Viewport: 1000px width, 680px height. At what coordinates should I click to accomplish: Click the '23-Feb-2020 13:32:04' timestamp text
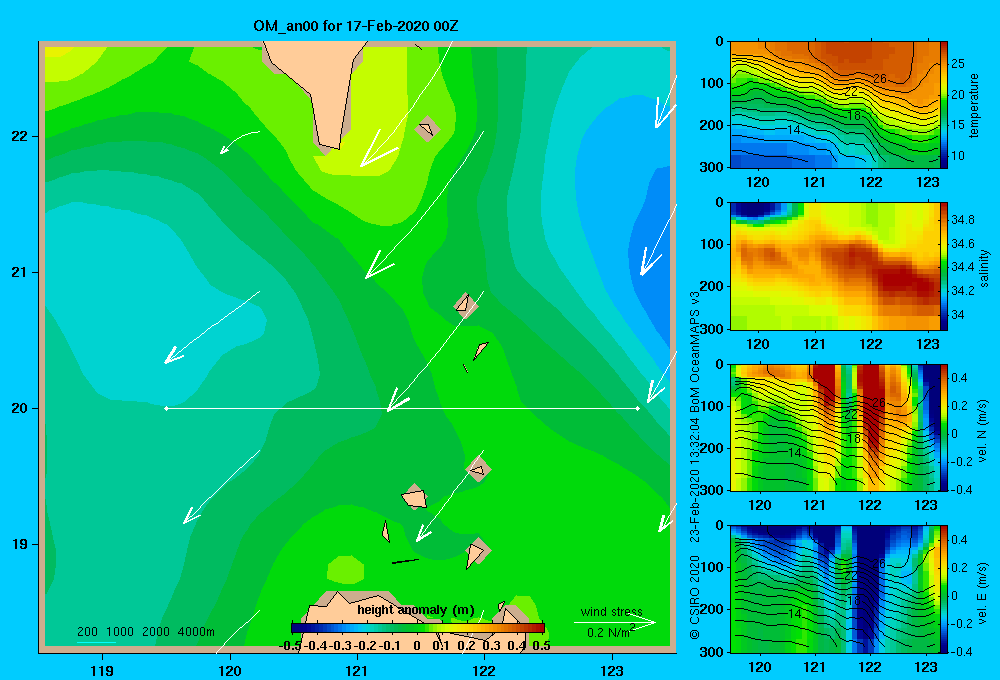tap(695, 482)
